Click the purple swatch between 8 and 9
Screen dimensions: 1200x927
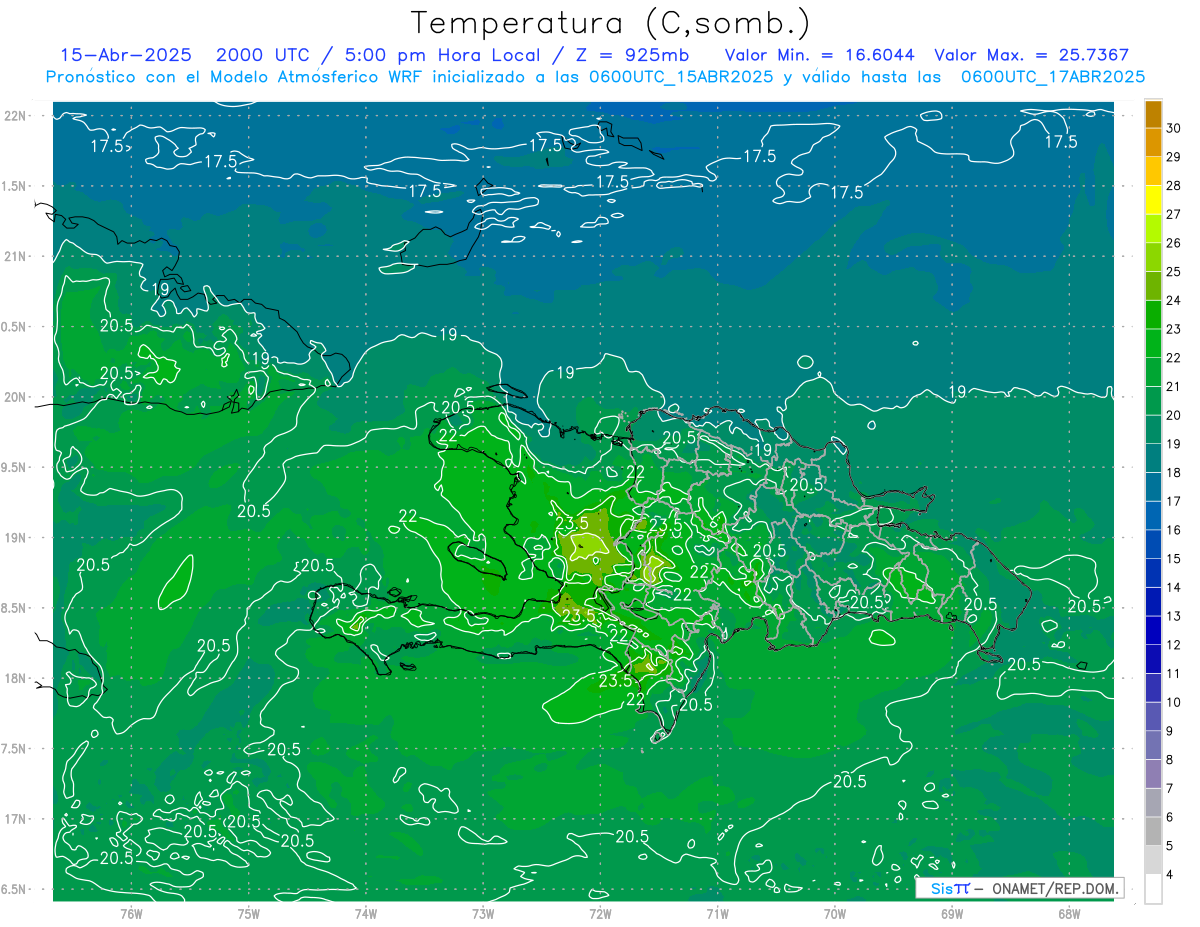point(1153,745)
